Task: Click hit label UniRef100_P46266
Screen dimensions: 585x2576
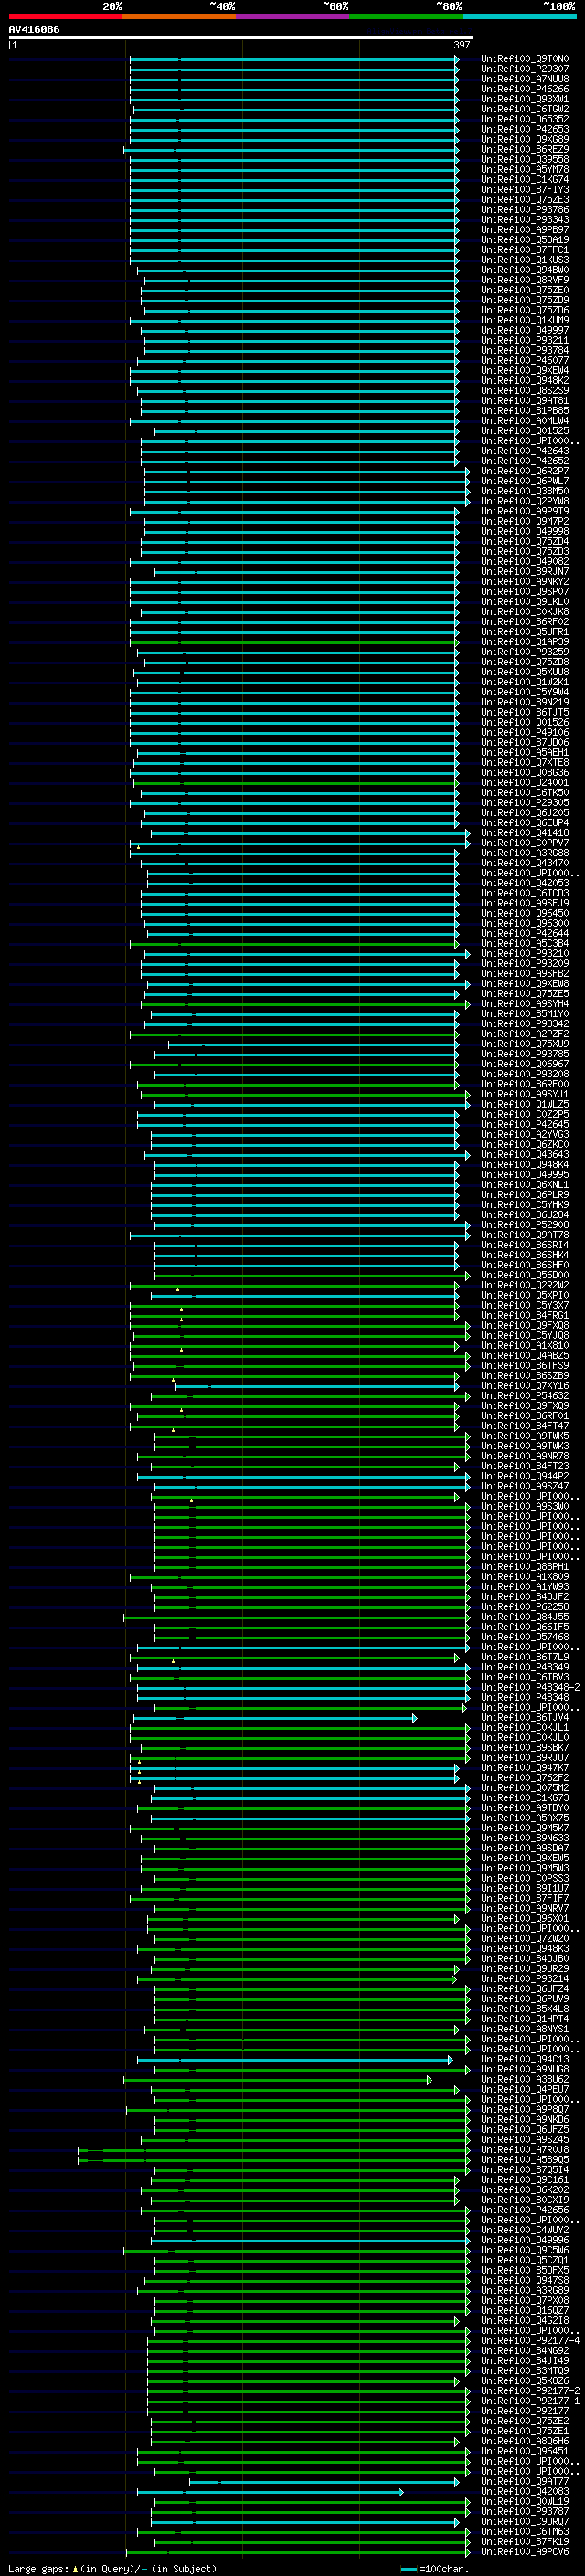Action: tap(525, 89)
